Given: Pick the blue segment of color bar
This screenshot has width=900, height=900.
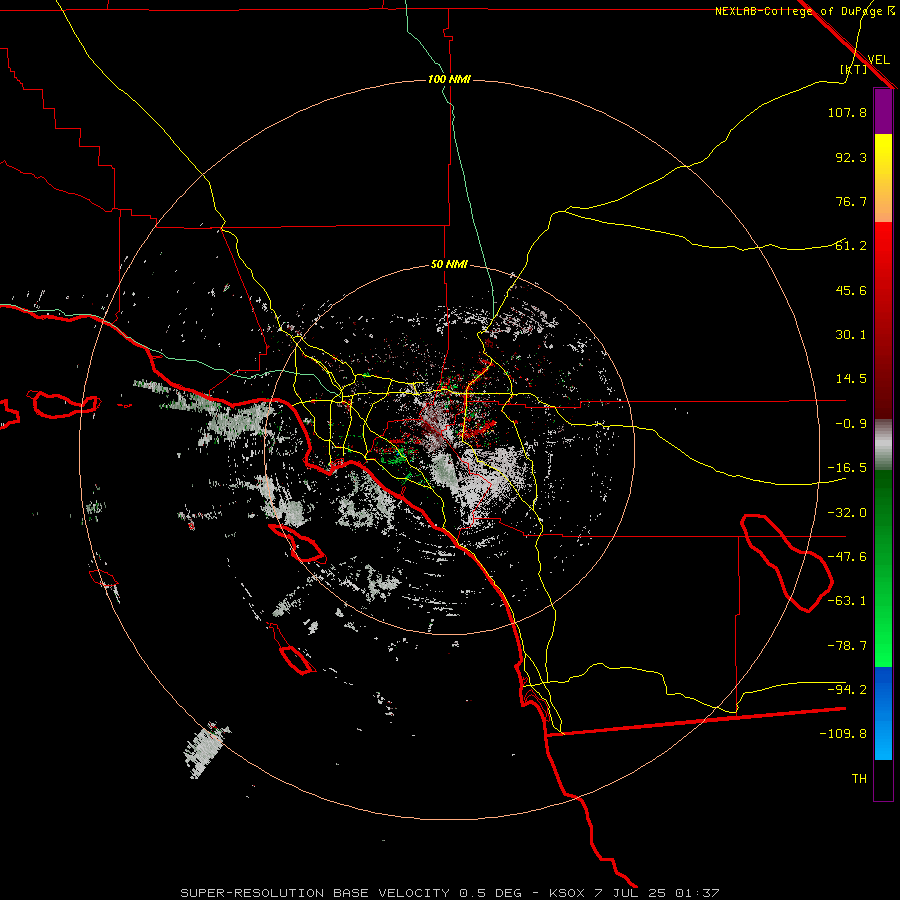Looking at the screenshot, I should [x=883, y=713].
